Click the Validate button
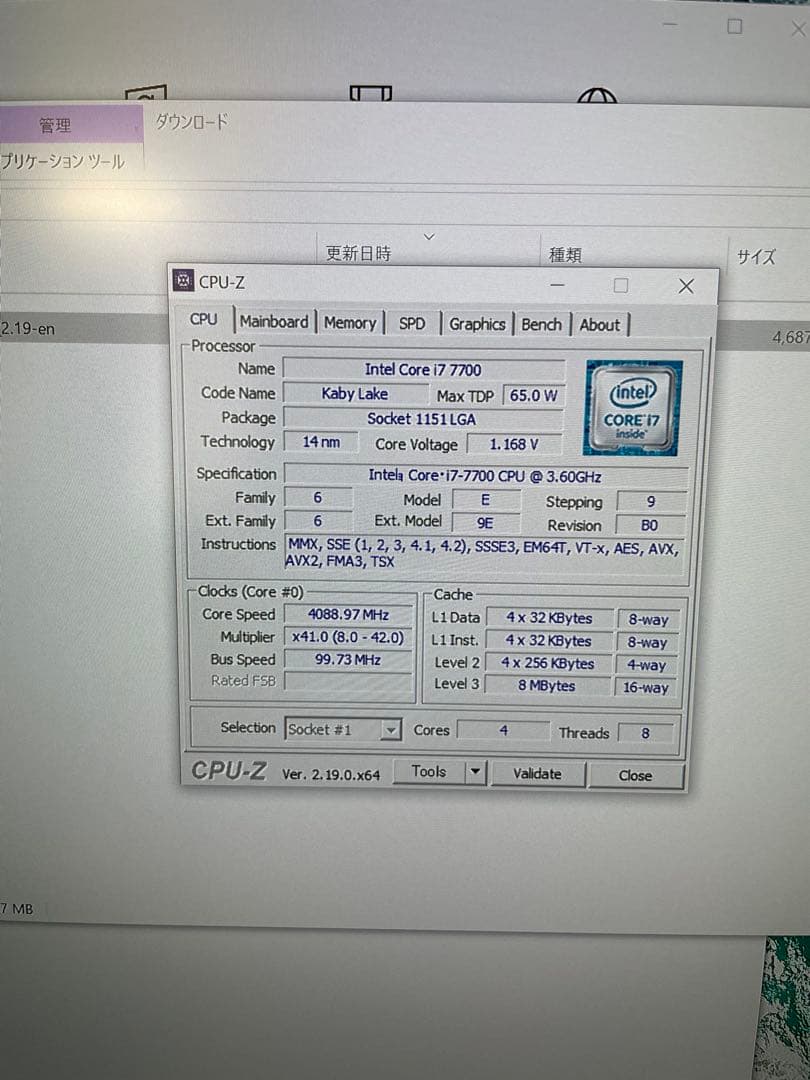Image resolution: width=810 pixels, height=1080 pixels. 537,773
